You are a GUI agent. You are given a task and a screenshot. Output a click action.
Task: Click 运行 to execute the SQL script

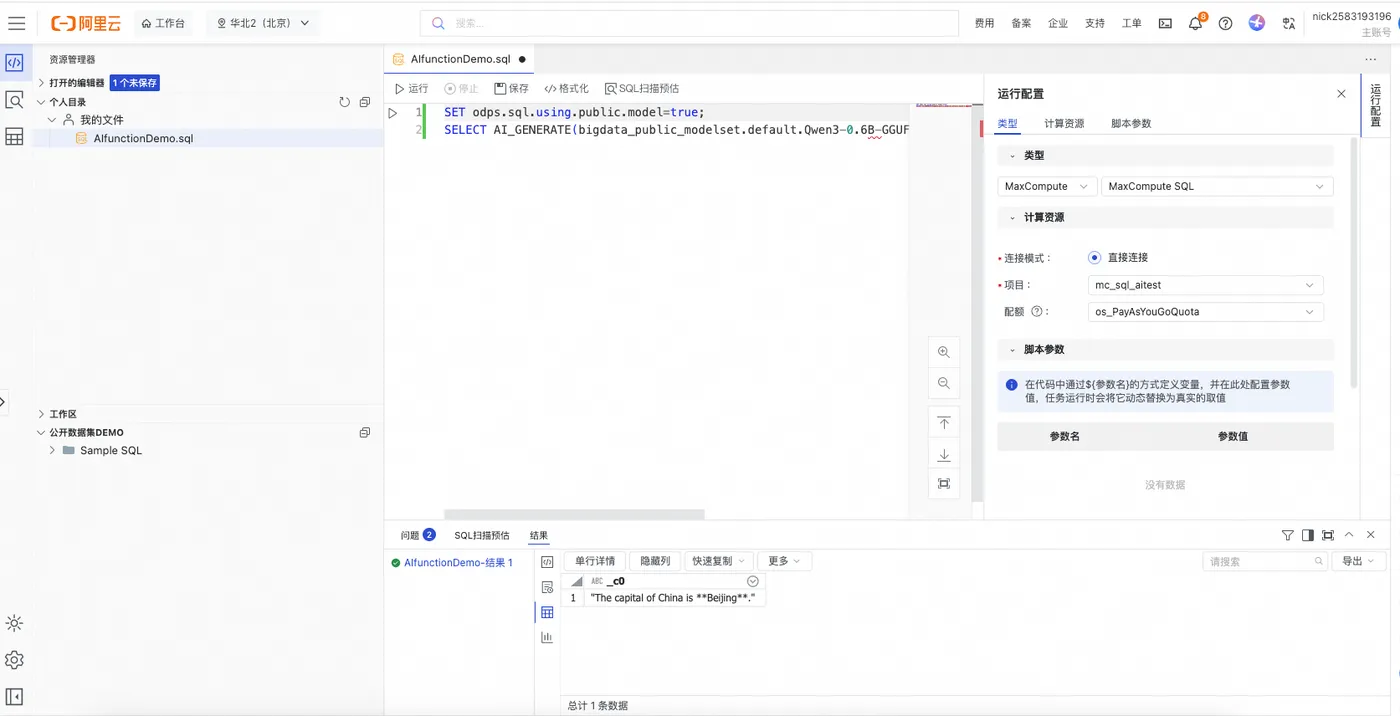(x=413, y=87)
